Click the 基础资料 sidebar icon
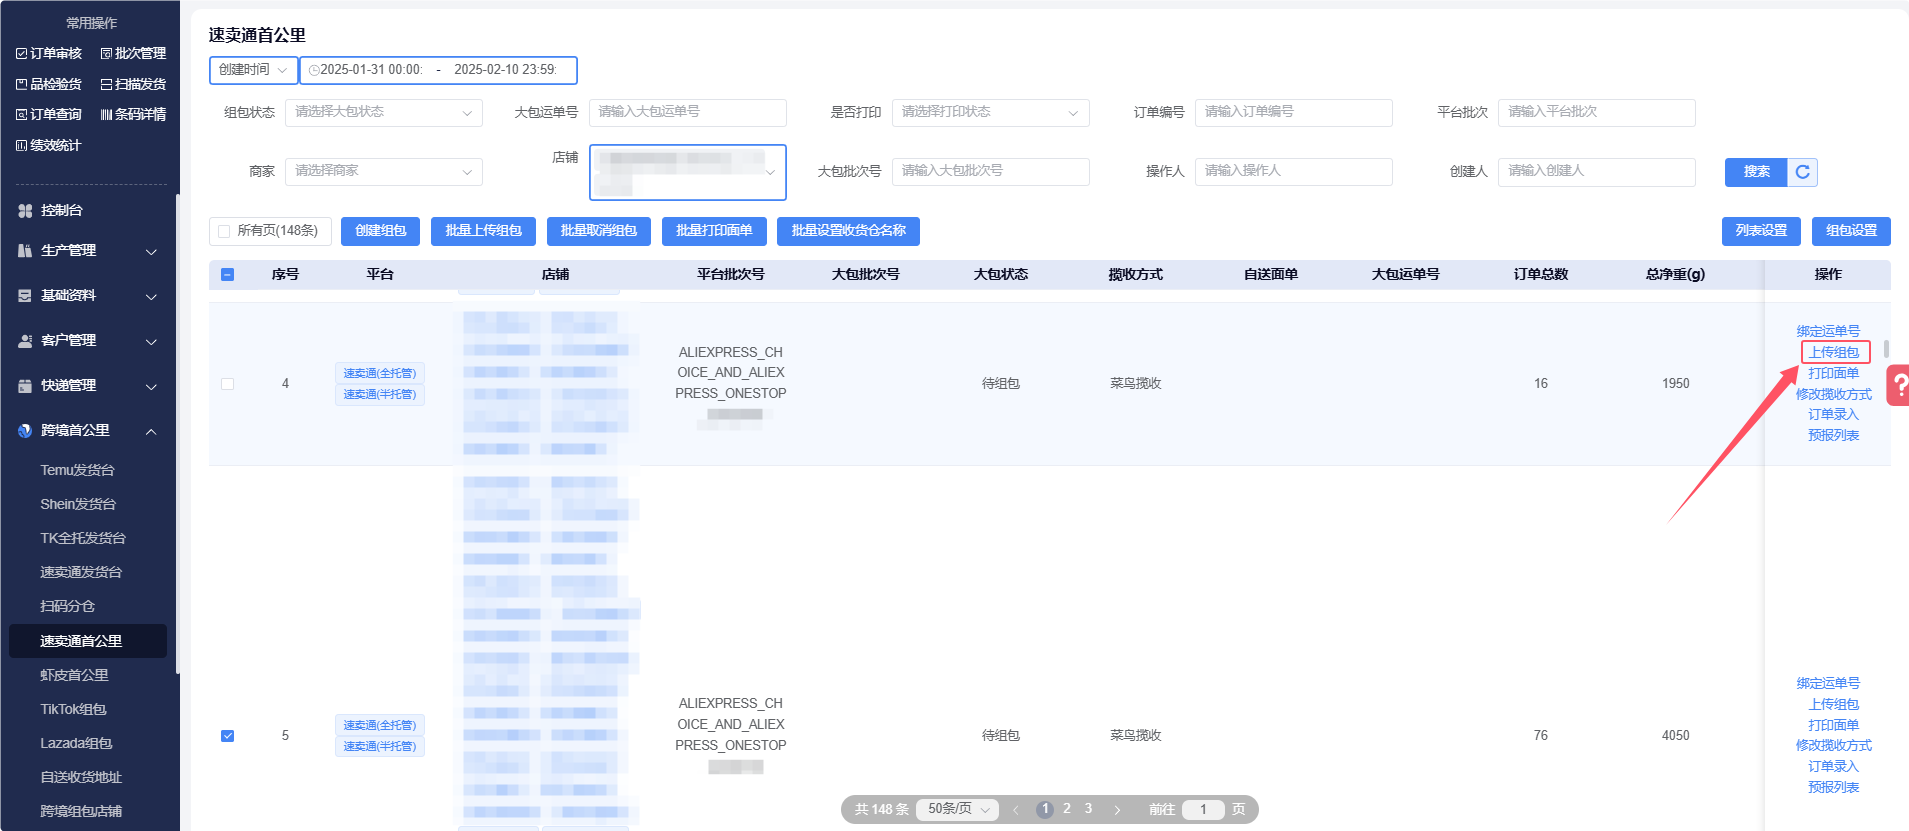The width and height of the screenshot is (1909, 831). 25,296
